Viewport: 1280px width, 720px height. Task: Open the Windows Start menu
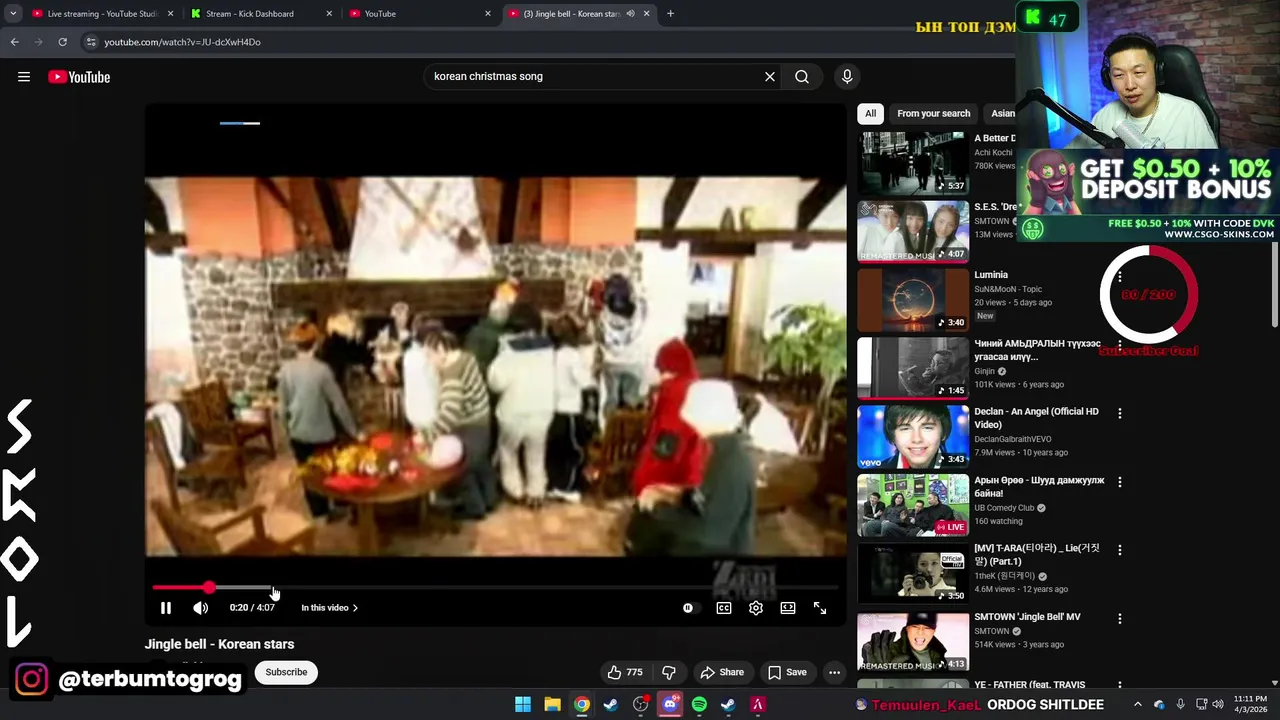[523, 705]
